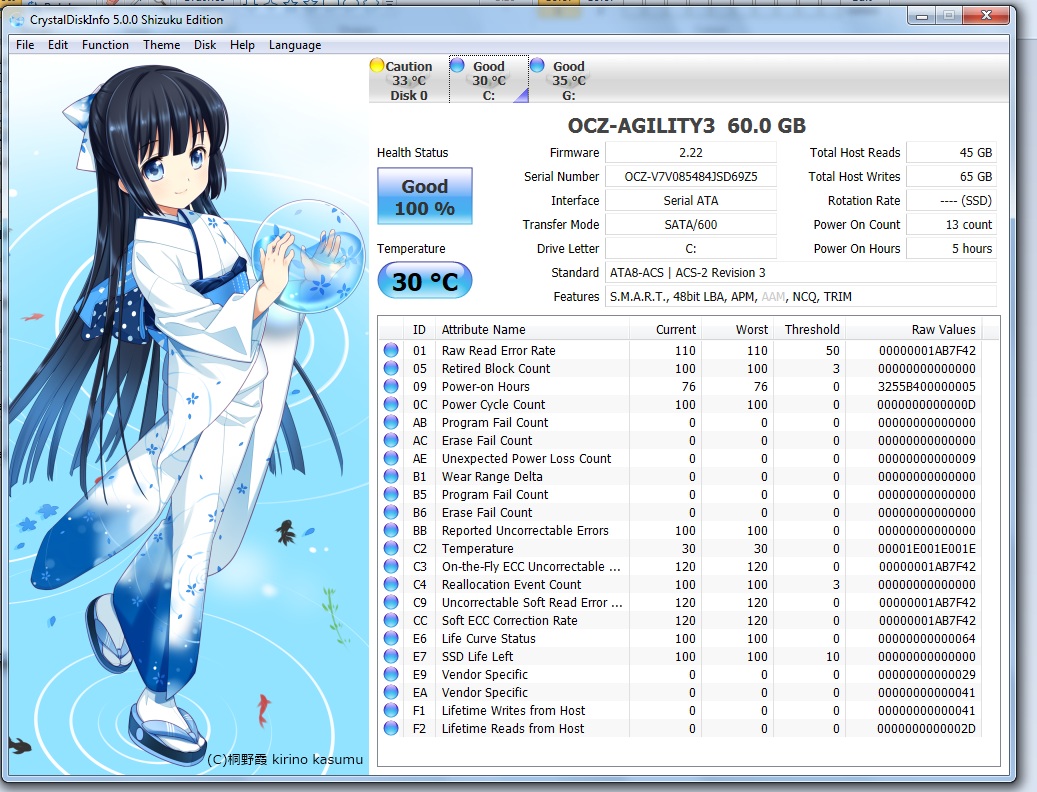Click the Attribute Name column header
The image size is (1037, 792).
click(532, 329)
